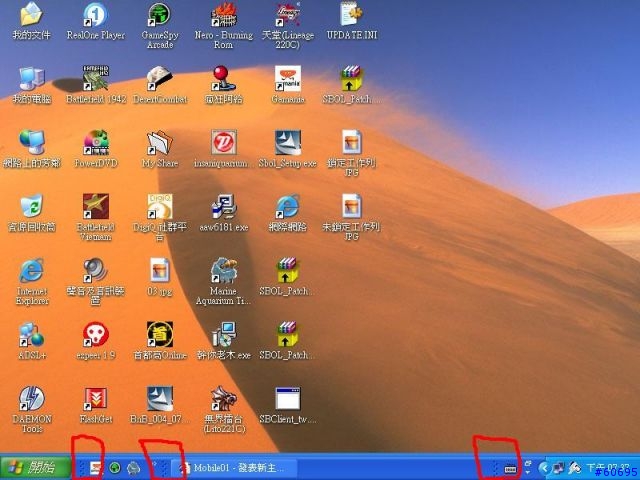The width and height of the screenshot is (640, 480).
Task: Click the green quick launch icon
Action: [x=115, y=468]
